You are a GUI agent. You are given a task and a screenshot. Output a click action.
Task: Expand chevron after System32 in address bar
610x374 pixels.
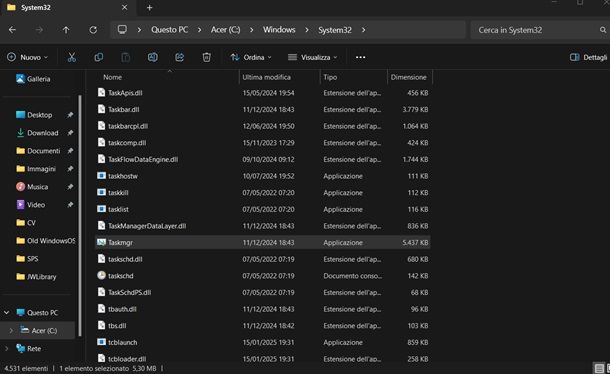[363, 30]
